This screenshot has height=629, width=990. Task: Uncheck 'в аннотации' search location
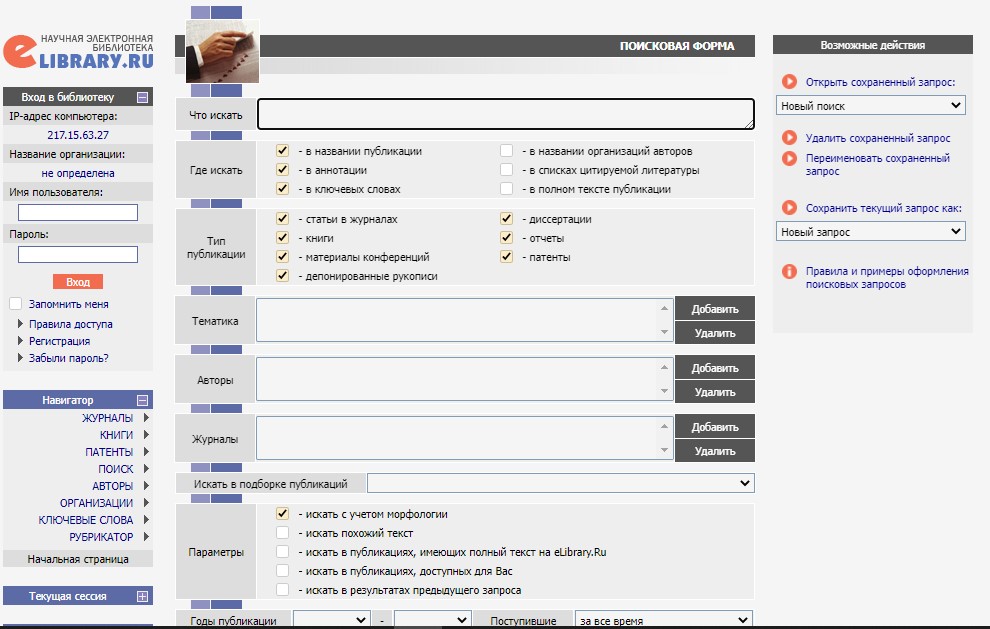[282, 170]
